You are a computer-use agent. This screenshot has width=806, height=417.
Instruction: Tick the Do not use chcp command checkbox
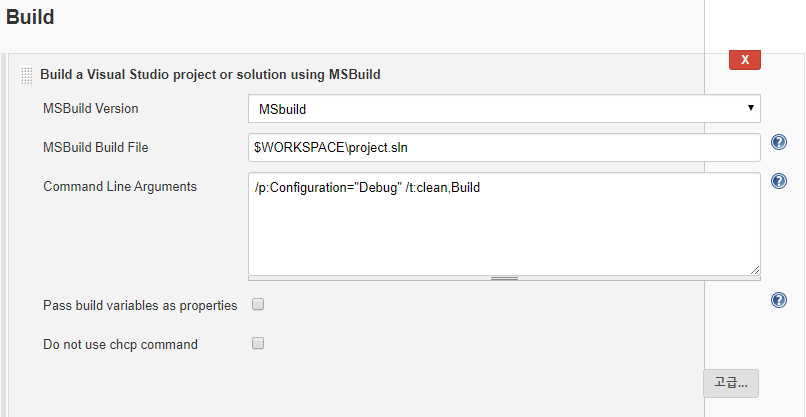pos(258,343)
